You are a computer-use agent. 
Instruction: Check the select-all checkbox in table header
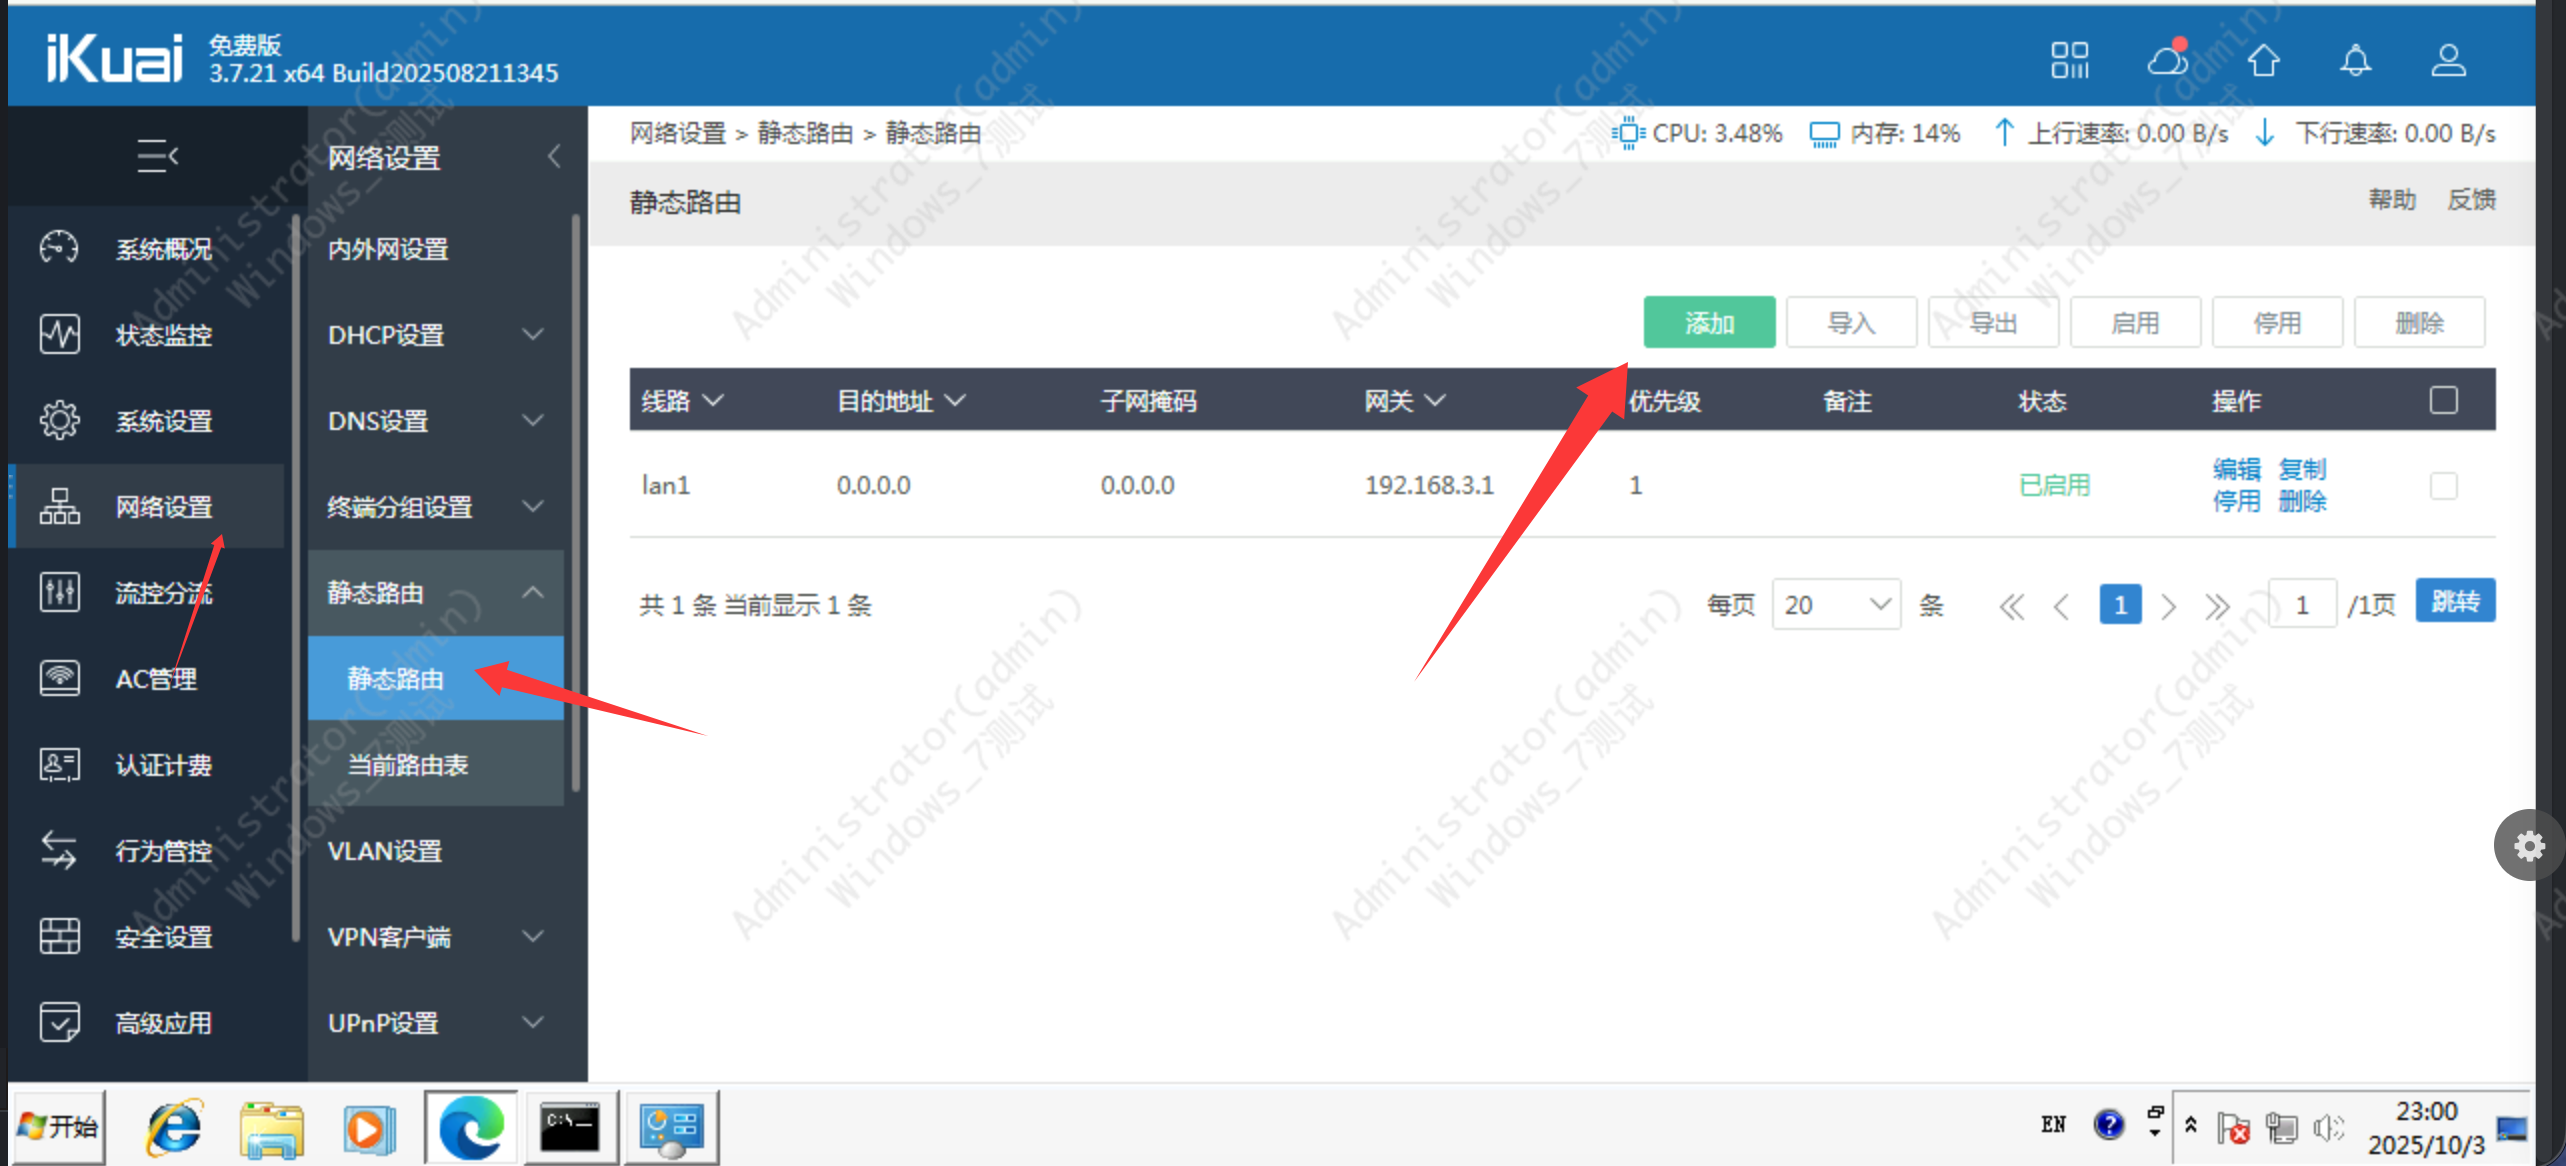(x=2443, y=400)
